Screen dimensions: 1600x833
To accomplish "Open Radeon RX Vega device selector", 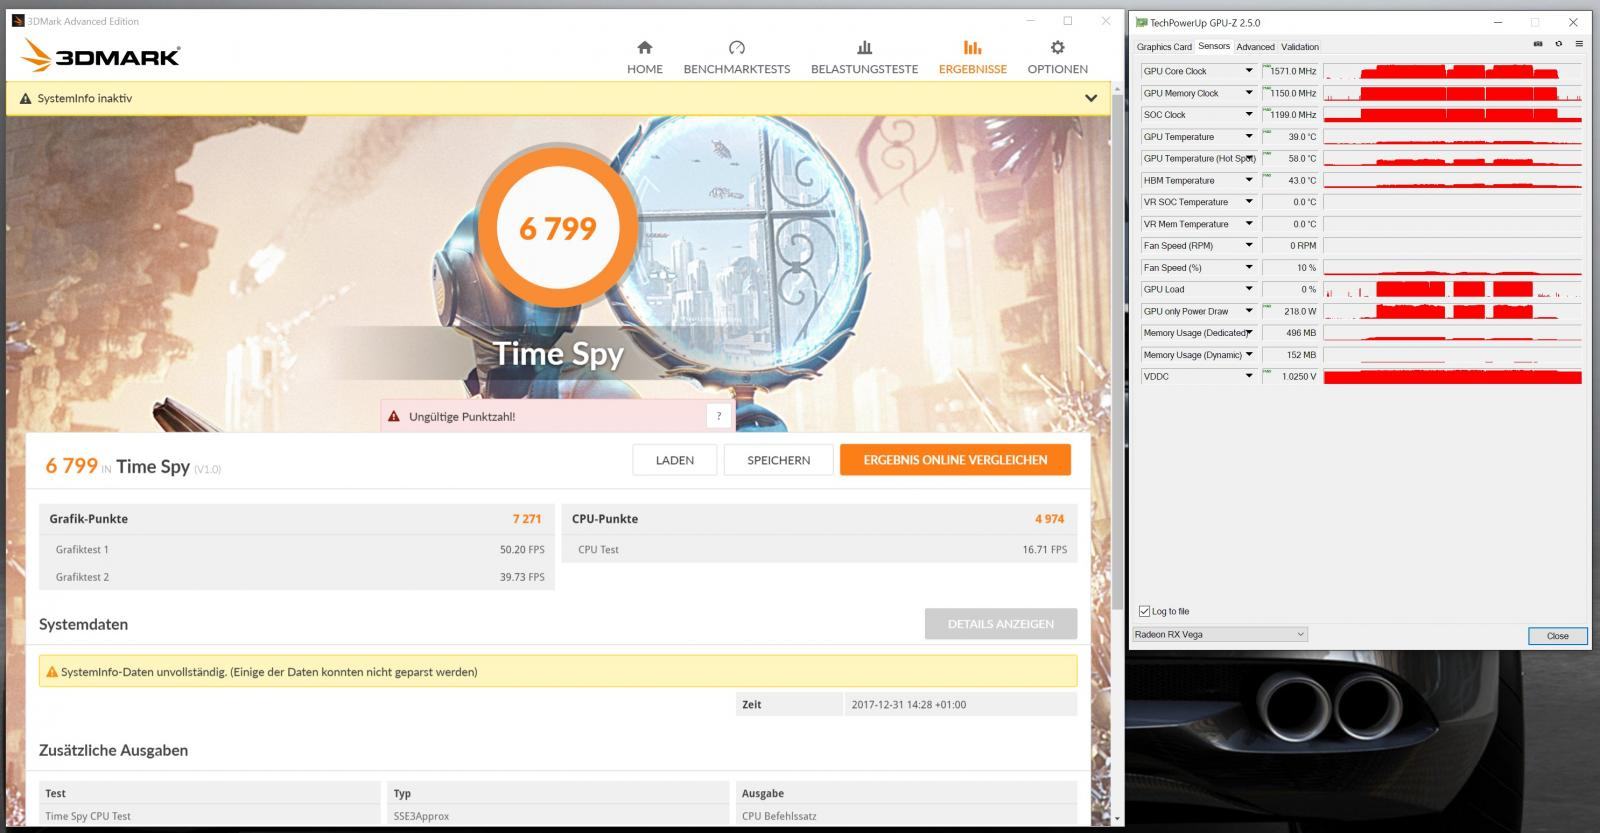I will click(1220, 634).
